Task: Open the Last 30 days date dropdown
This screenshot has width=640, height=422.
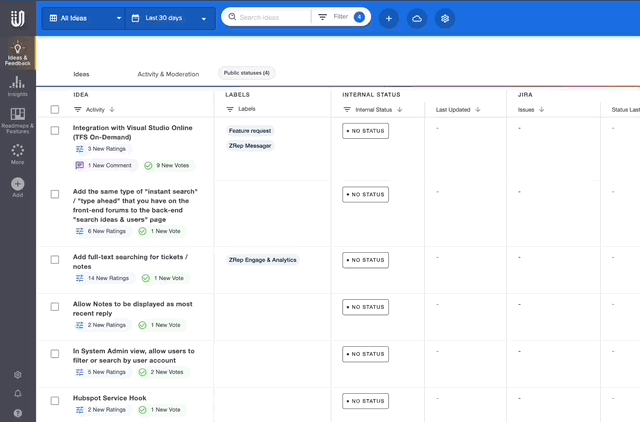Action: [x=170, y=18]
